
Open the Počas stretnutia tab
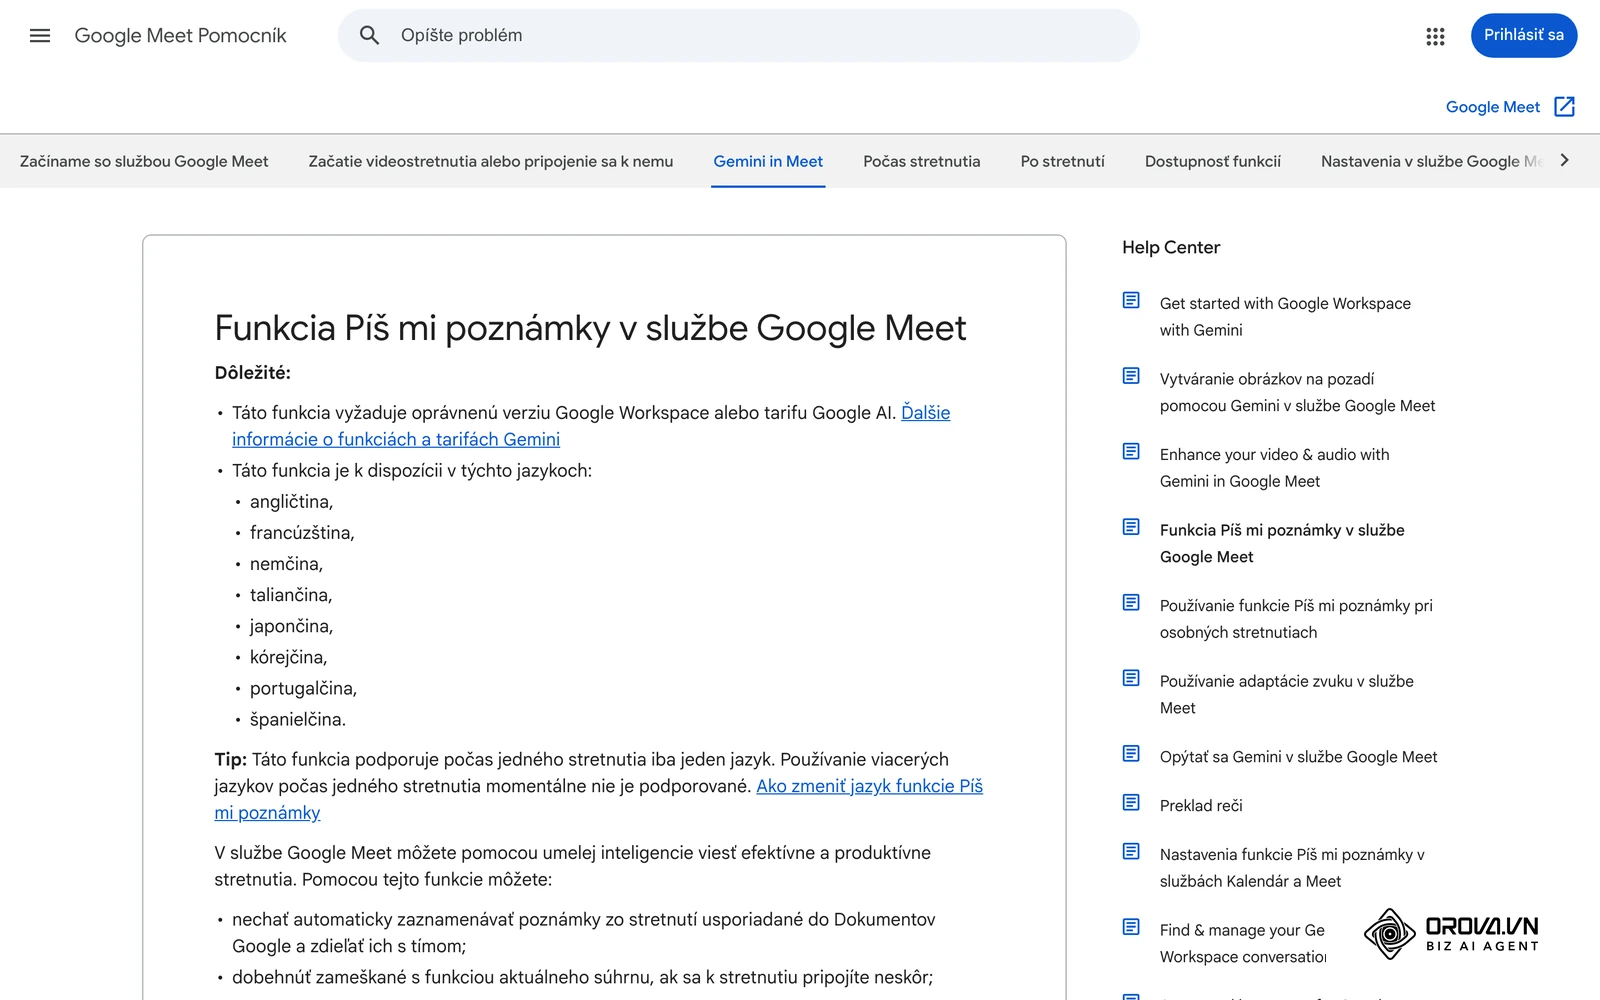tap(922, 161)
